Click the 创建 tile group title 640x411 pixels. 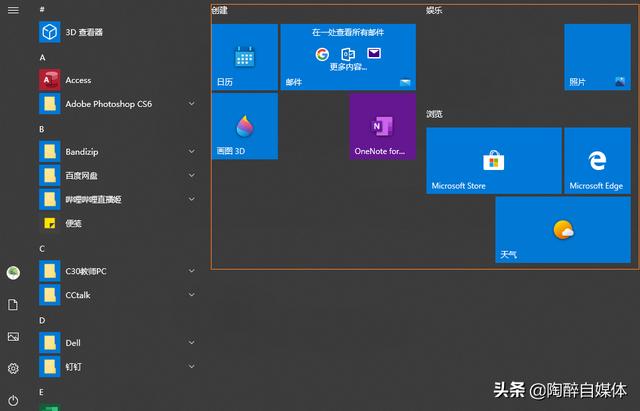tap(220, 10)
